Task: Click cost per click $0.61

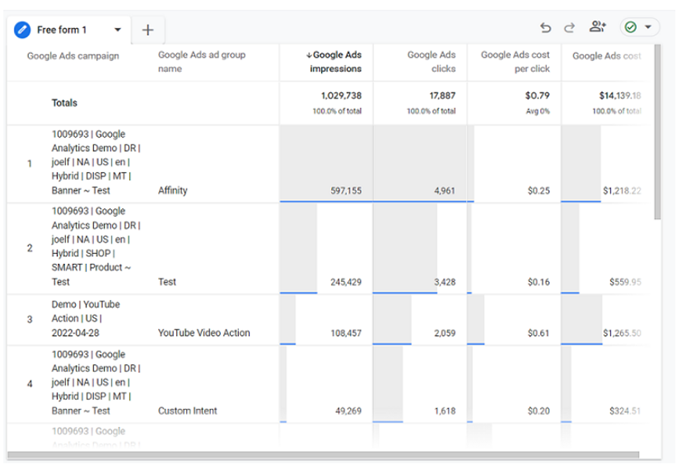Action: point(538,333)
